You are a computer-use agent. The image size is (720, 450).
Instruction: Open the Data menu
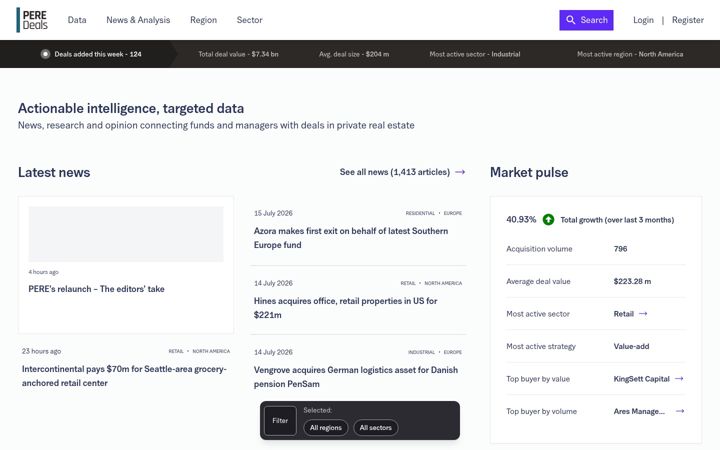77,20
